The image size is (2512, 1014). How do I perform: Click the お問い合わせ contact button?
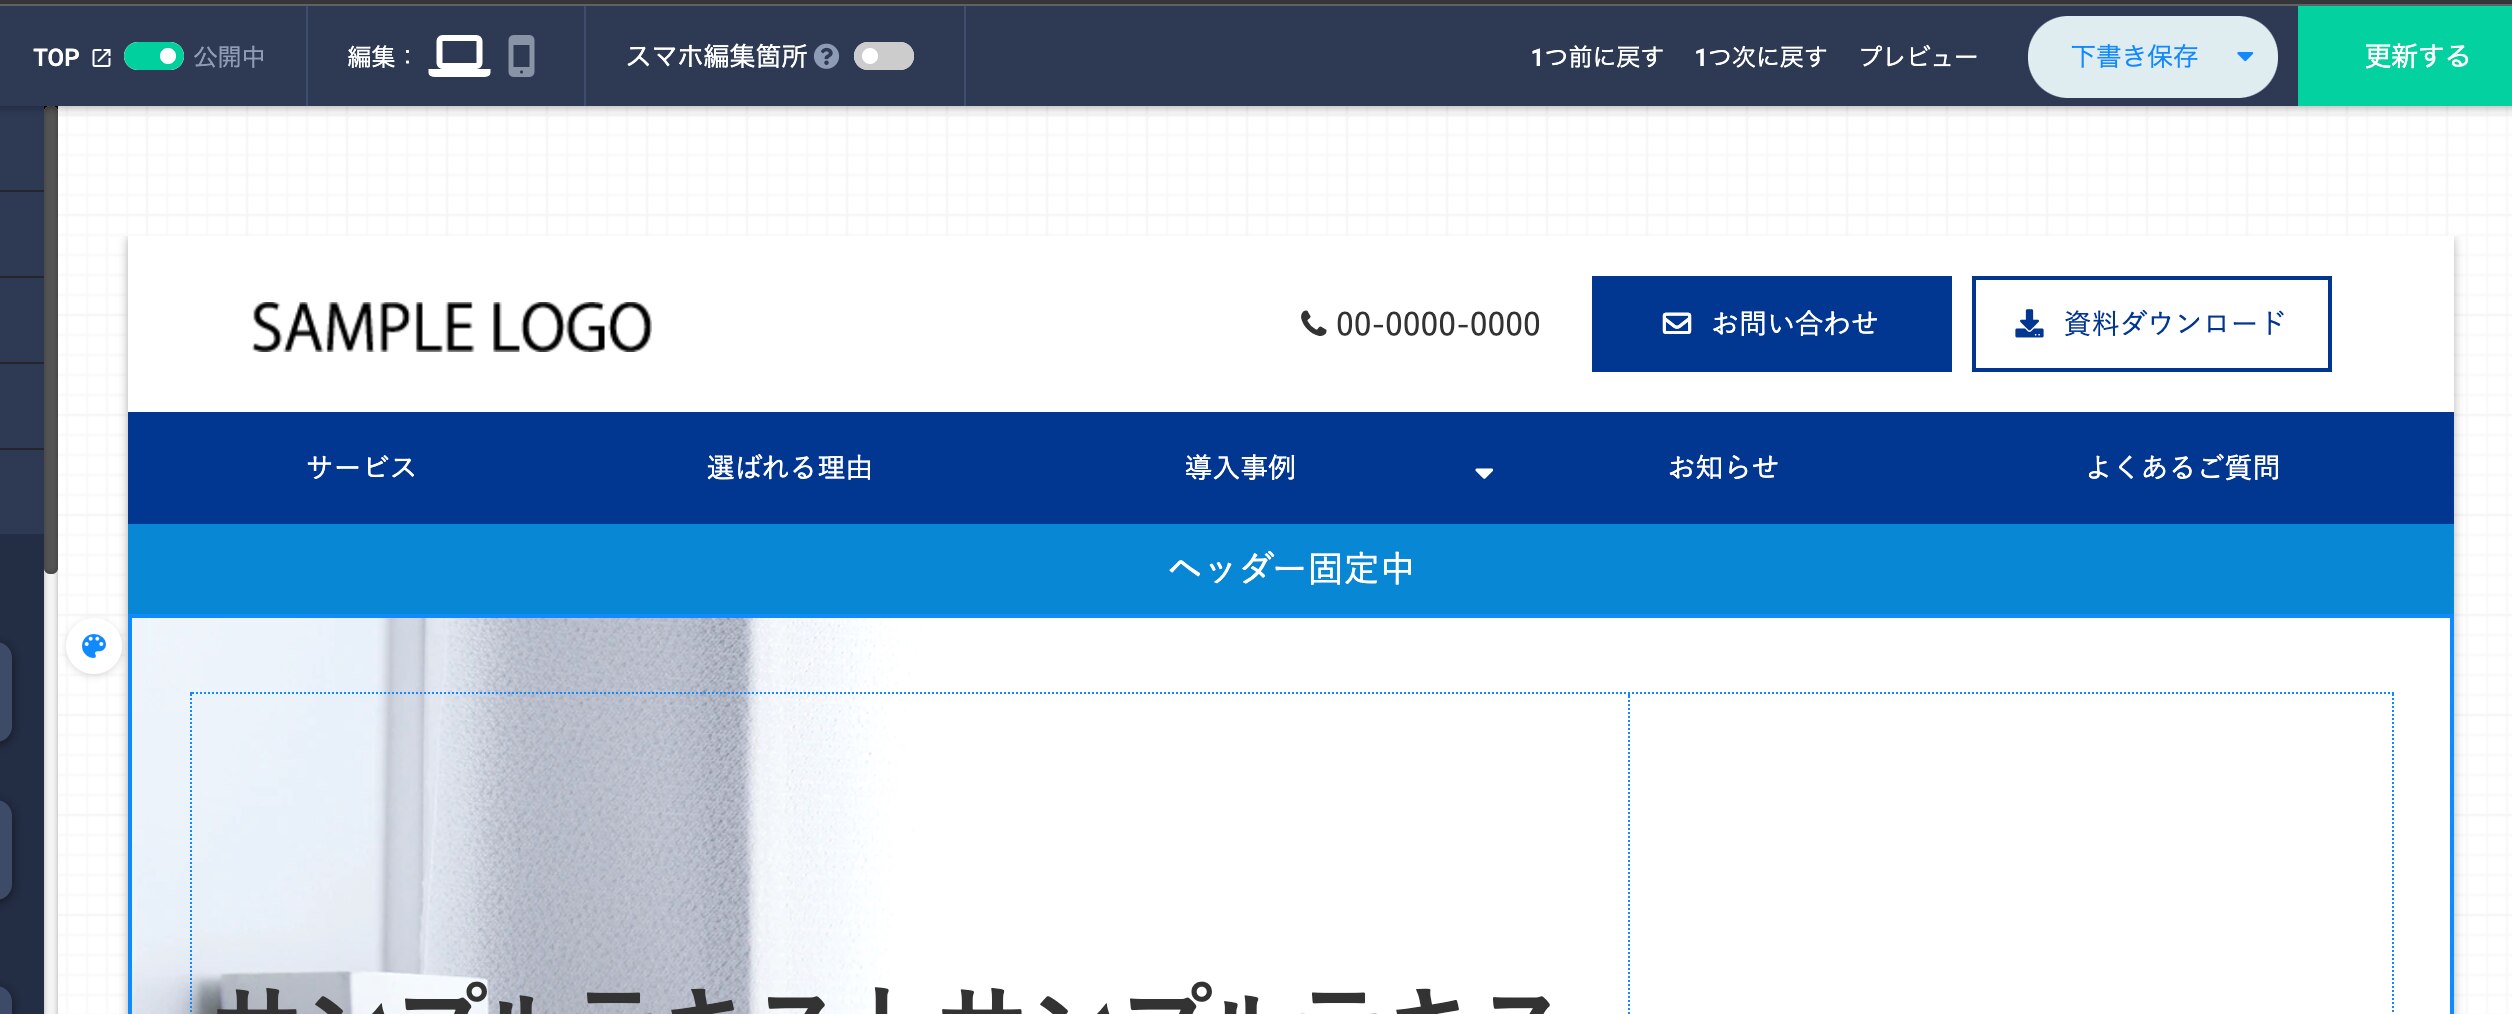1771,324
